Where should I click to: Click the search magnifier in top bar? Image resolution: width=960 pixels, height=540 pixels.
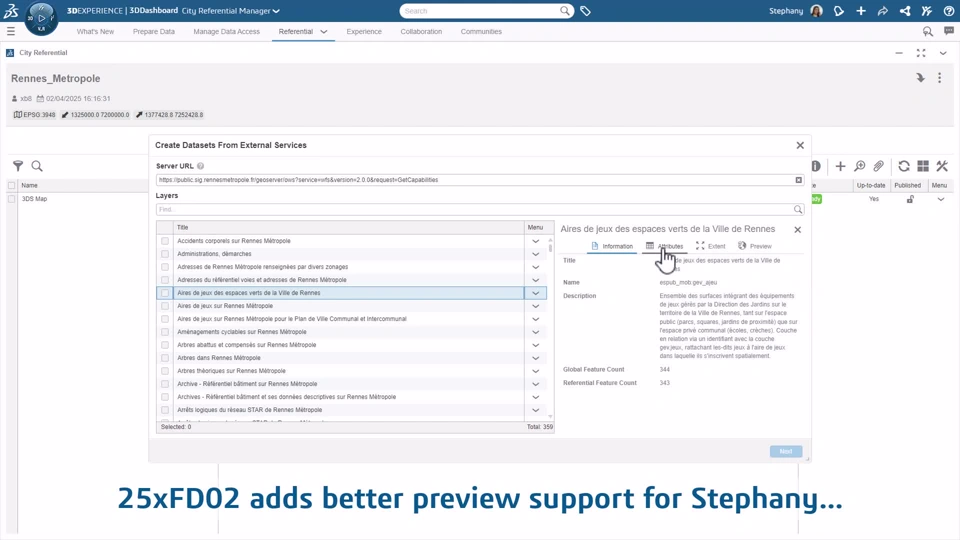tap(564, 10)
